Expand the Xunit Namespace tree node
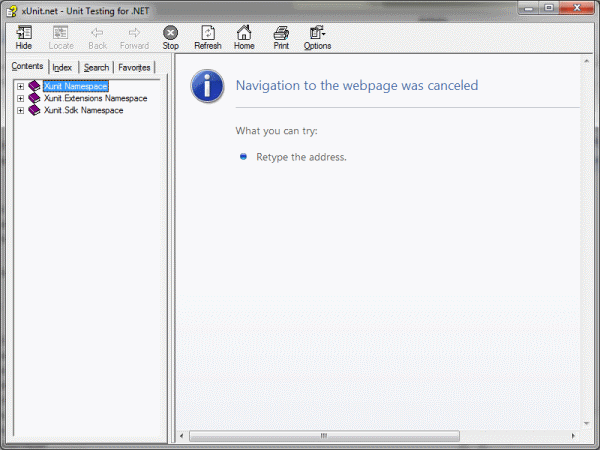Screen dimensions: 600x450 (20, 86)
